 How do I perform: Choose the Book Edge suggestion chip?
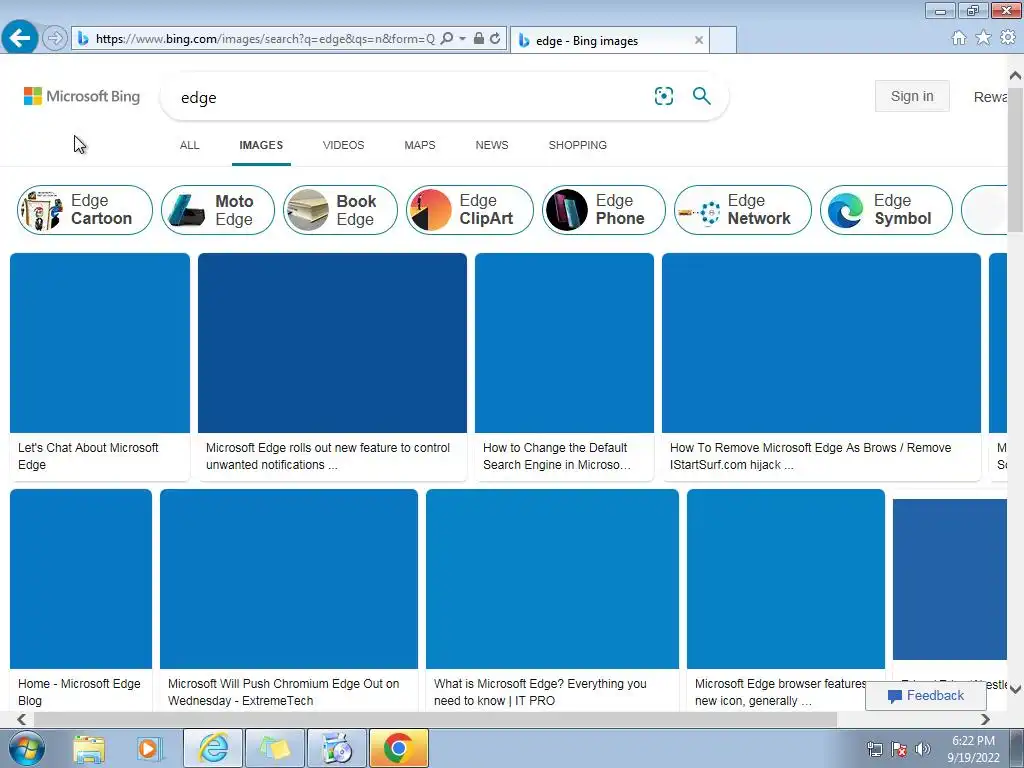point(340,210)
